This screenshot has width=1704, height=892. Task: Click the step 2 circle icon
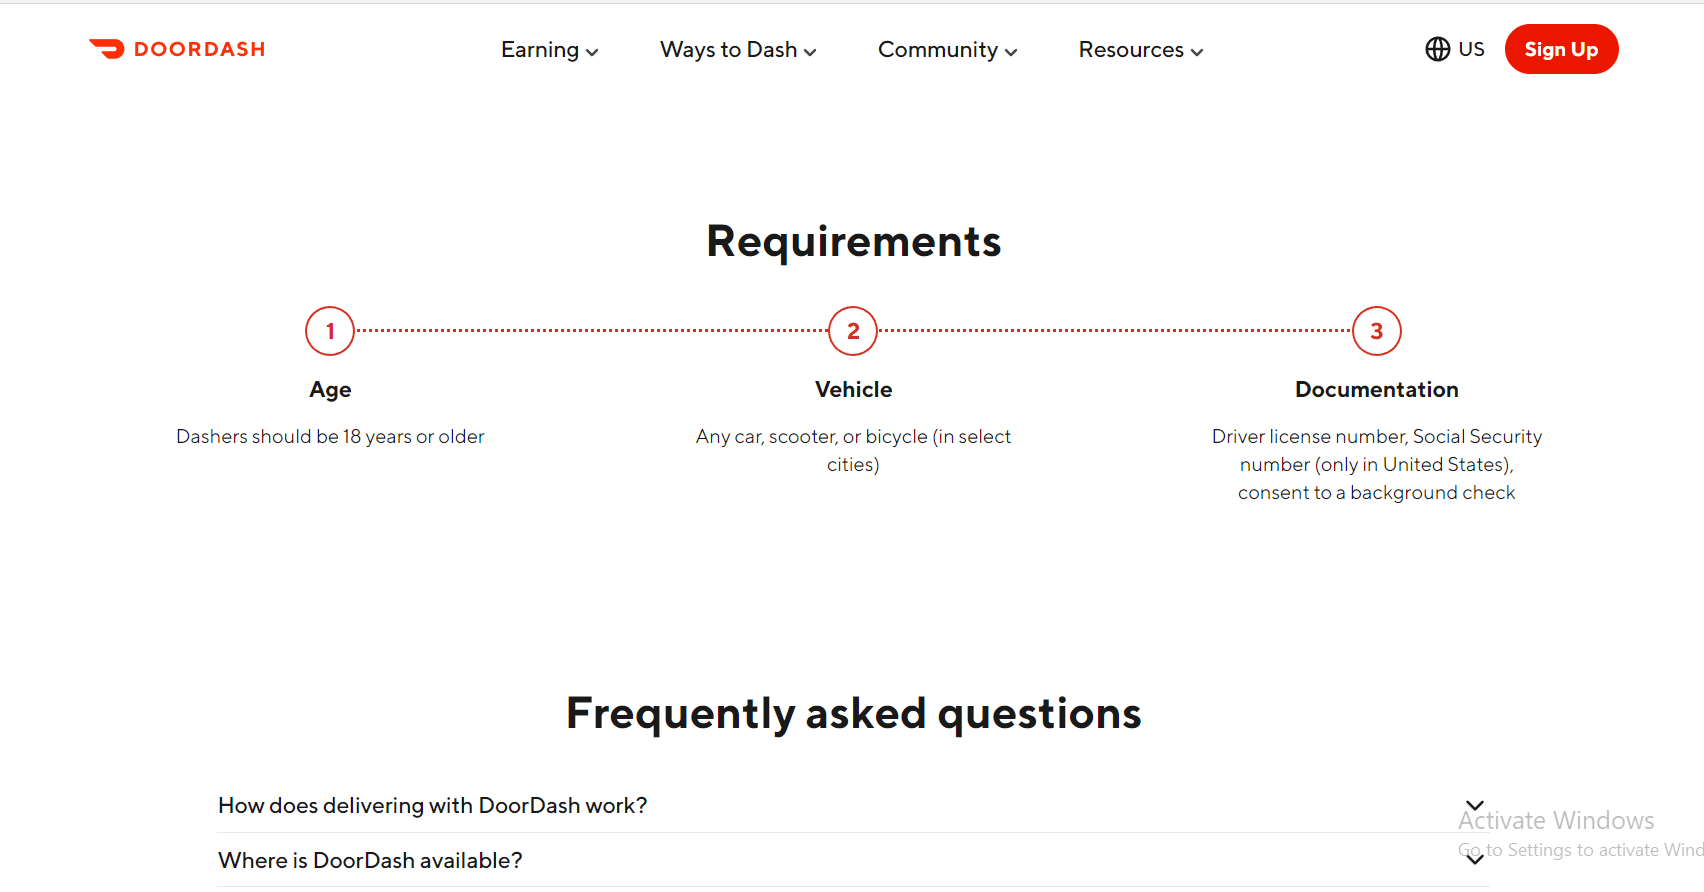[x=853, y=331]
